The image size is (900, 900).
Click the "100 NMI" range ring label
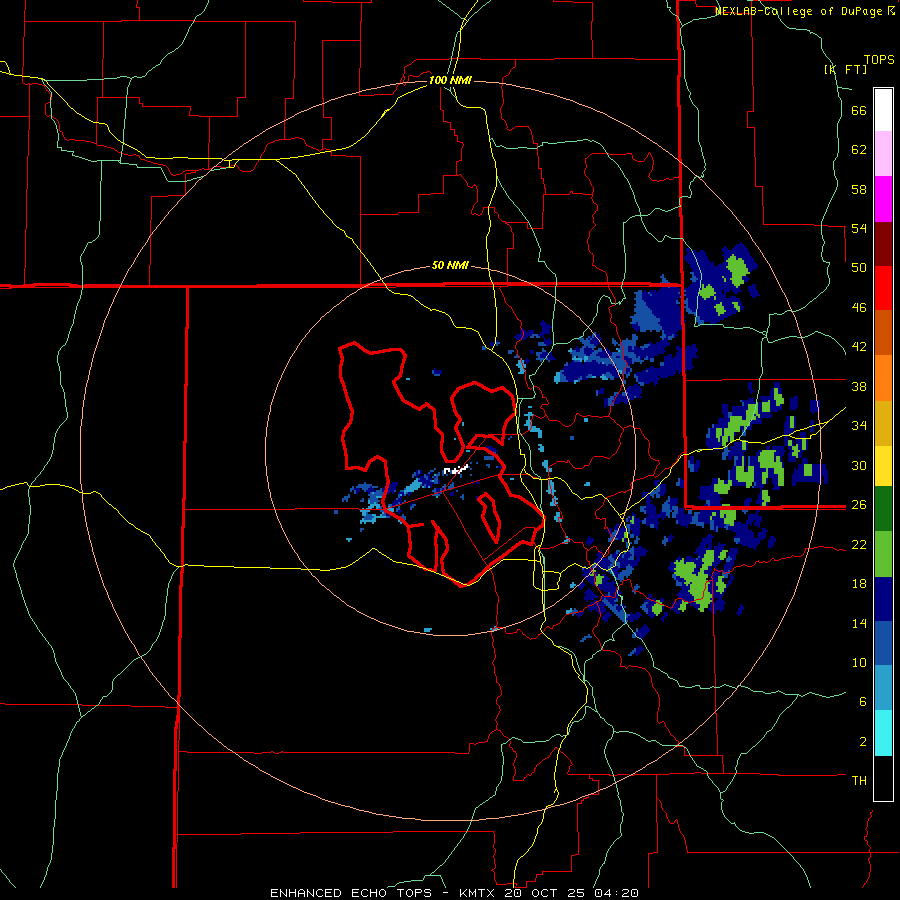click(450, 80)
